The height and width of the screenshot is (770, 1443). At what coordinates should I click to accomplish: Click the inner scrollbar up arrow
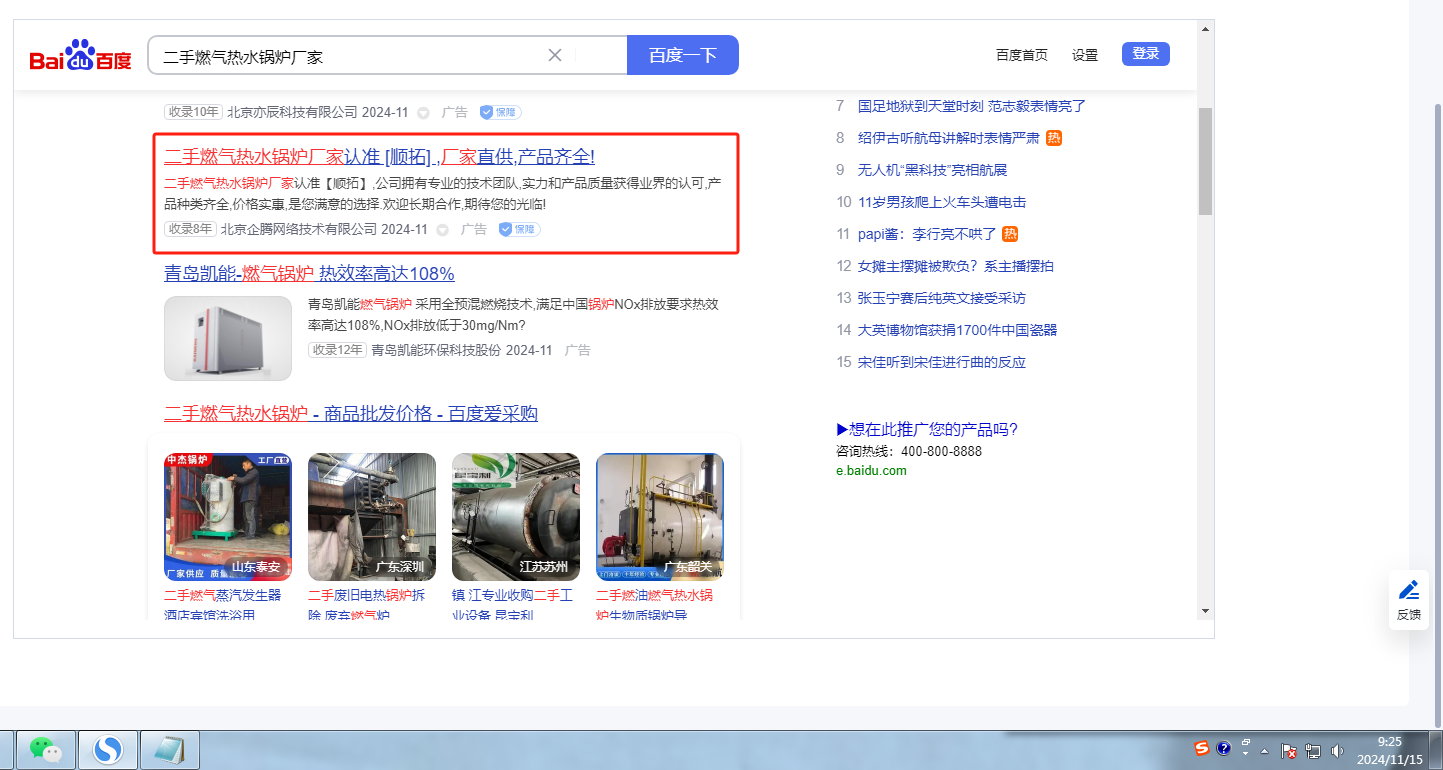tap(1205, 28)
